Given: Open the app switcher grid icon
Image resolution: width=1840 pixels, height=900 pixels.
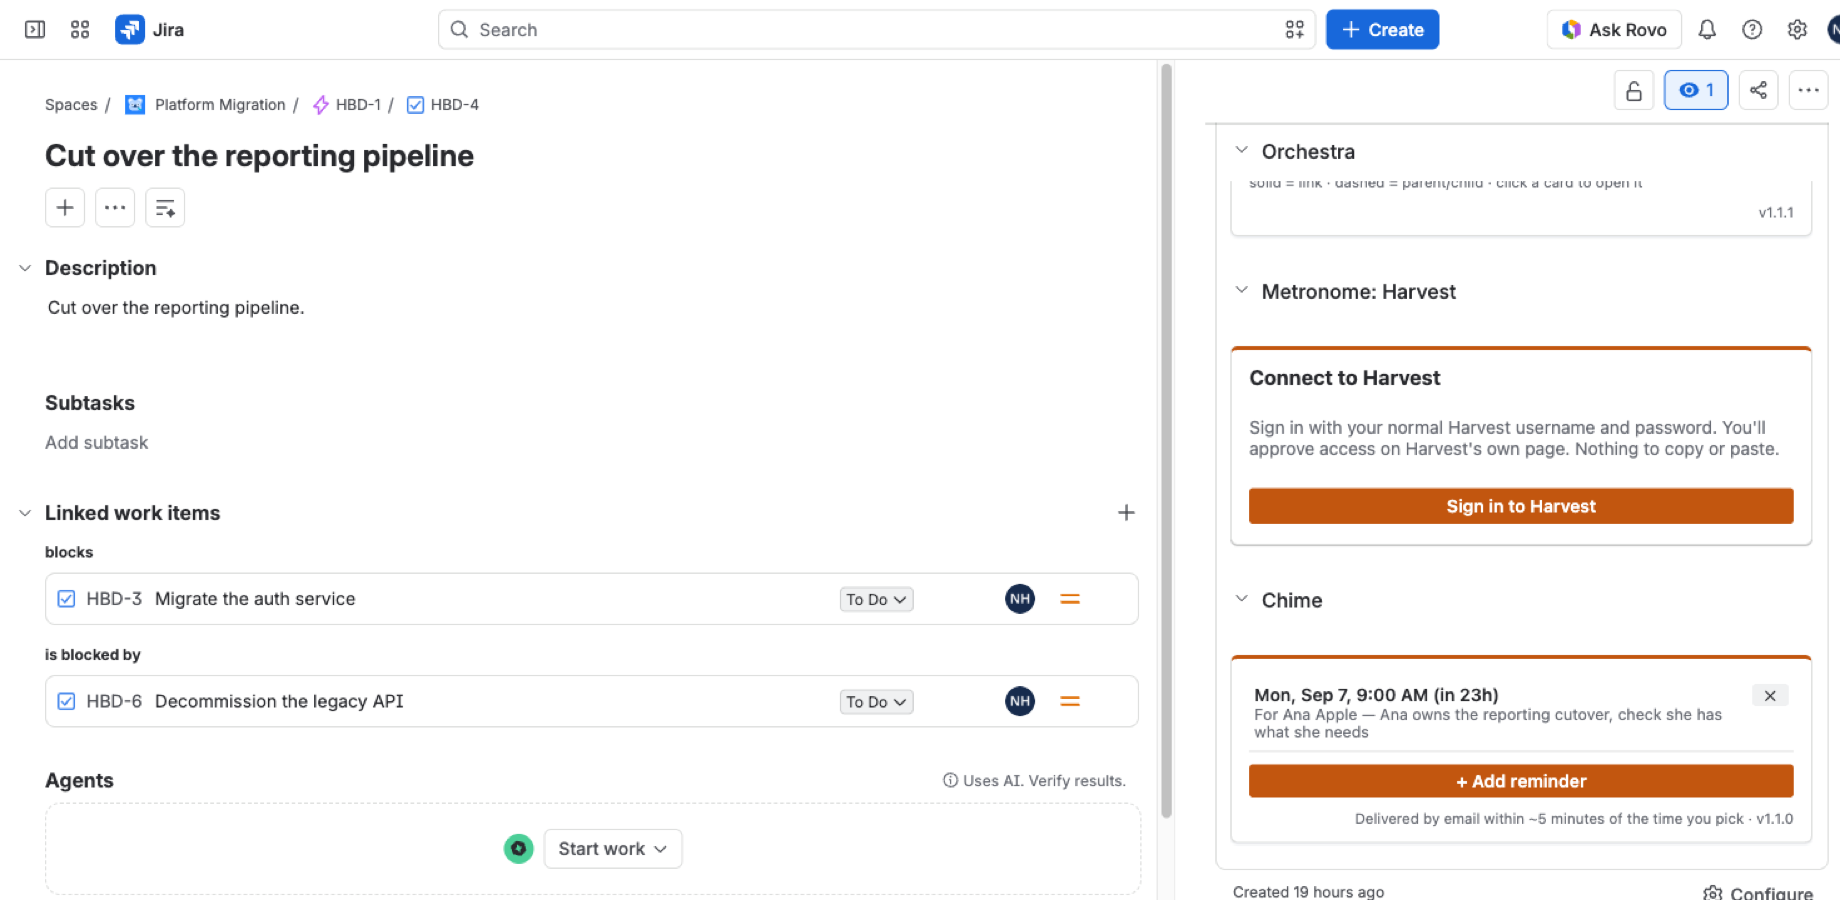Looking at the screenshot, I should coord(80,30).
